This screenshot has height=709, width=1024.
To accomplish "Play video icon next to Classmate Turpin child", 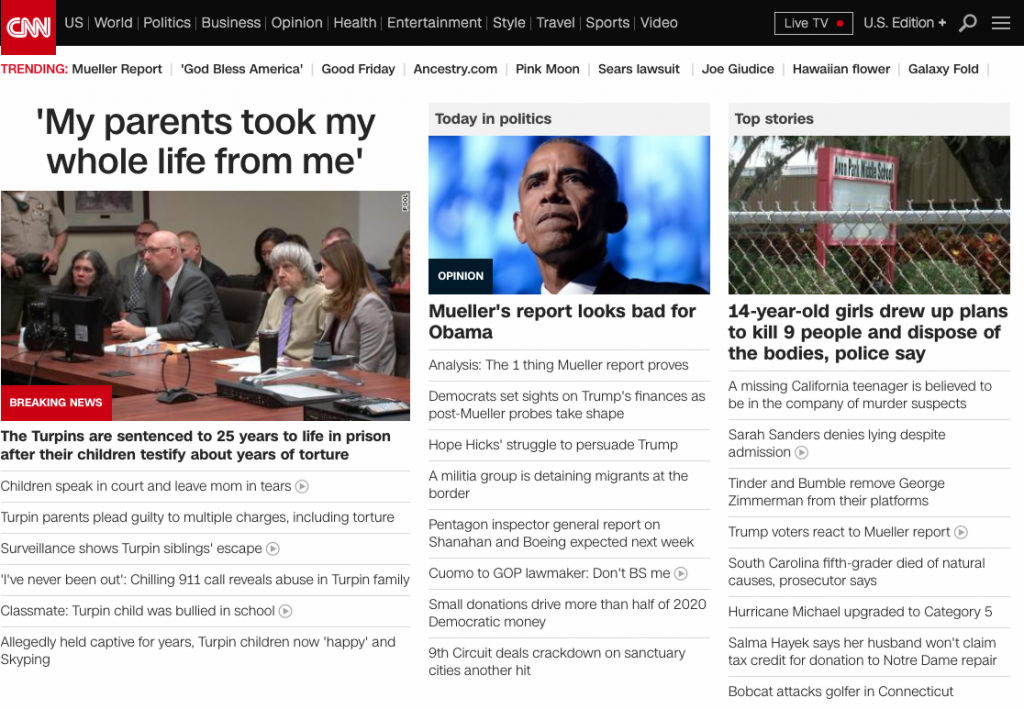I will click(x=285, y=611).
